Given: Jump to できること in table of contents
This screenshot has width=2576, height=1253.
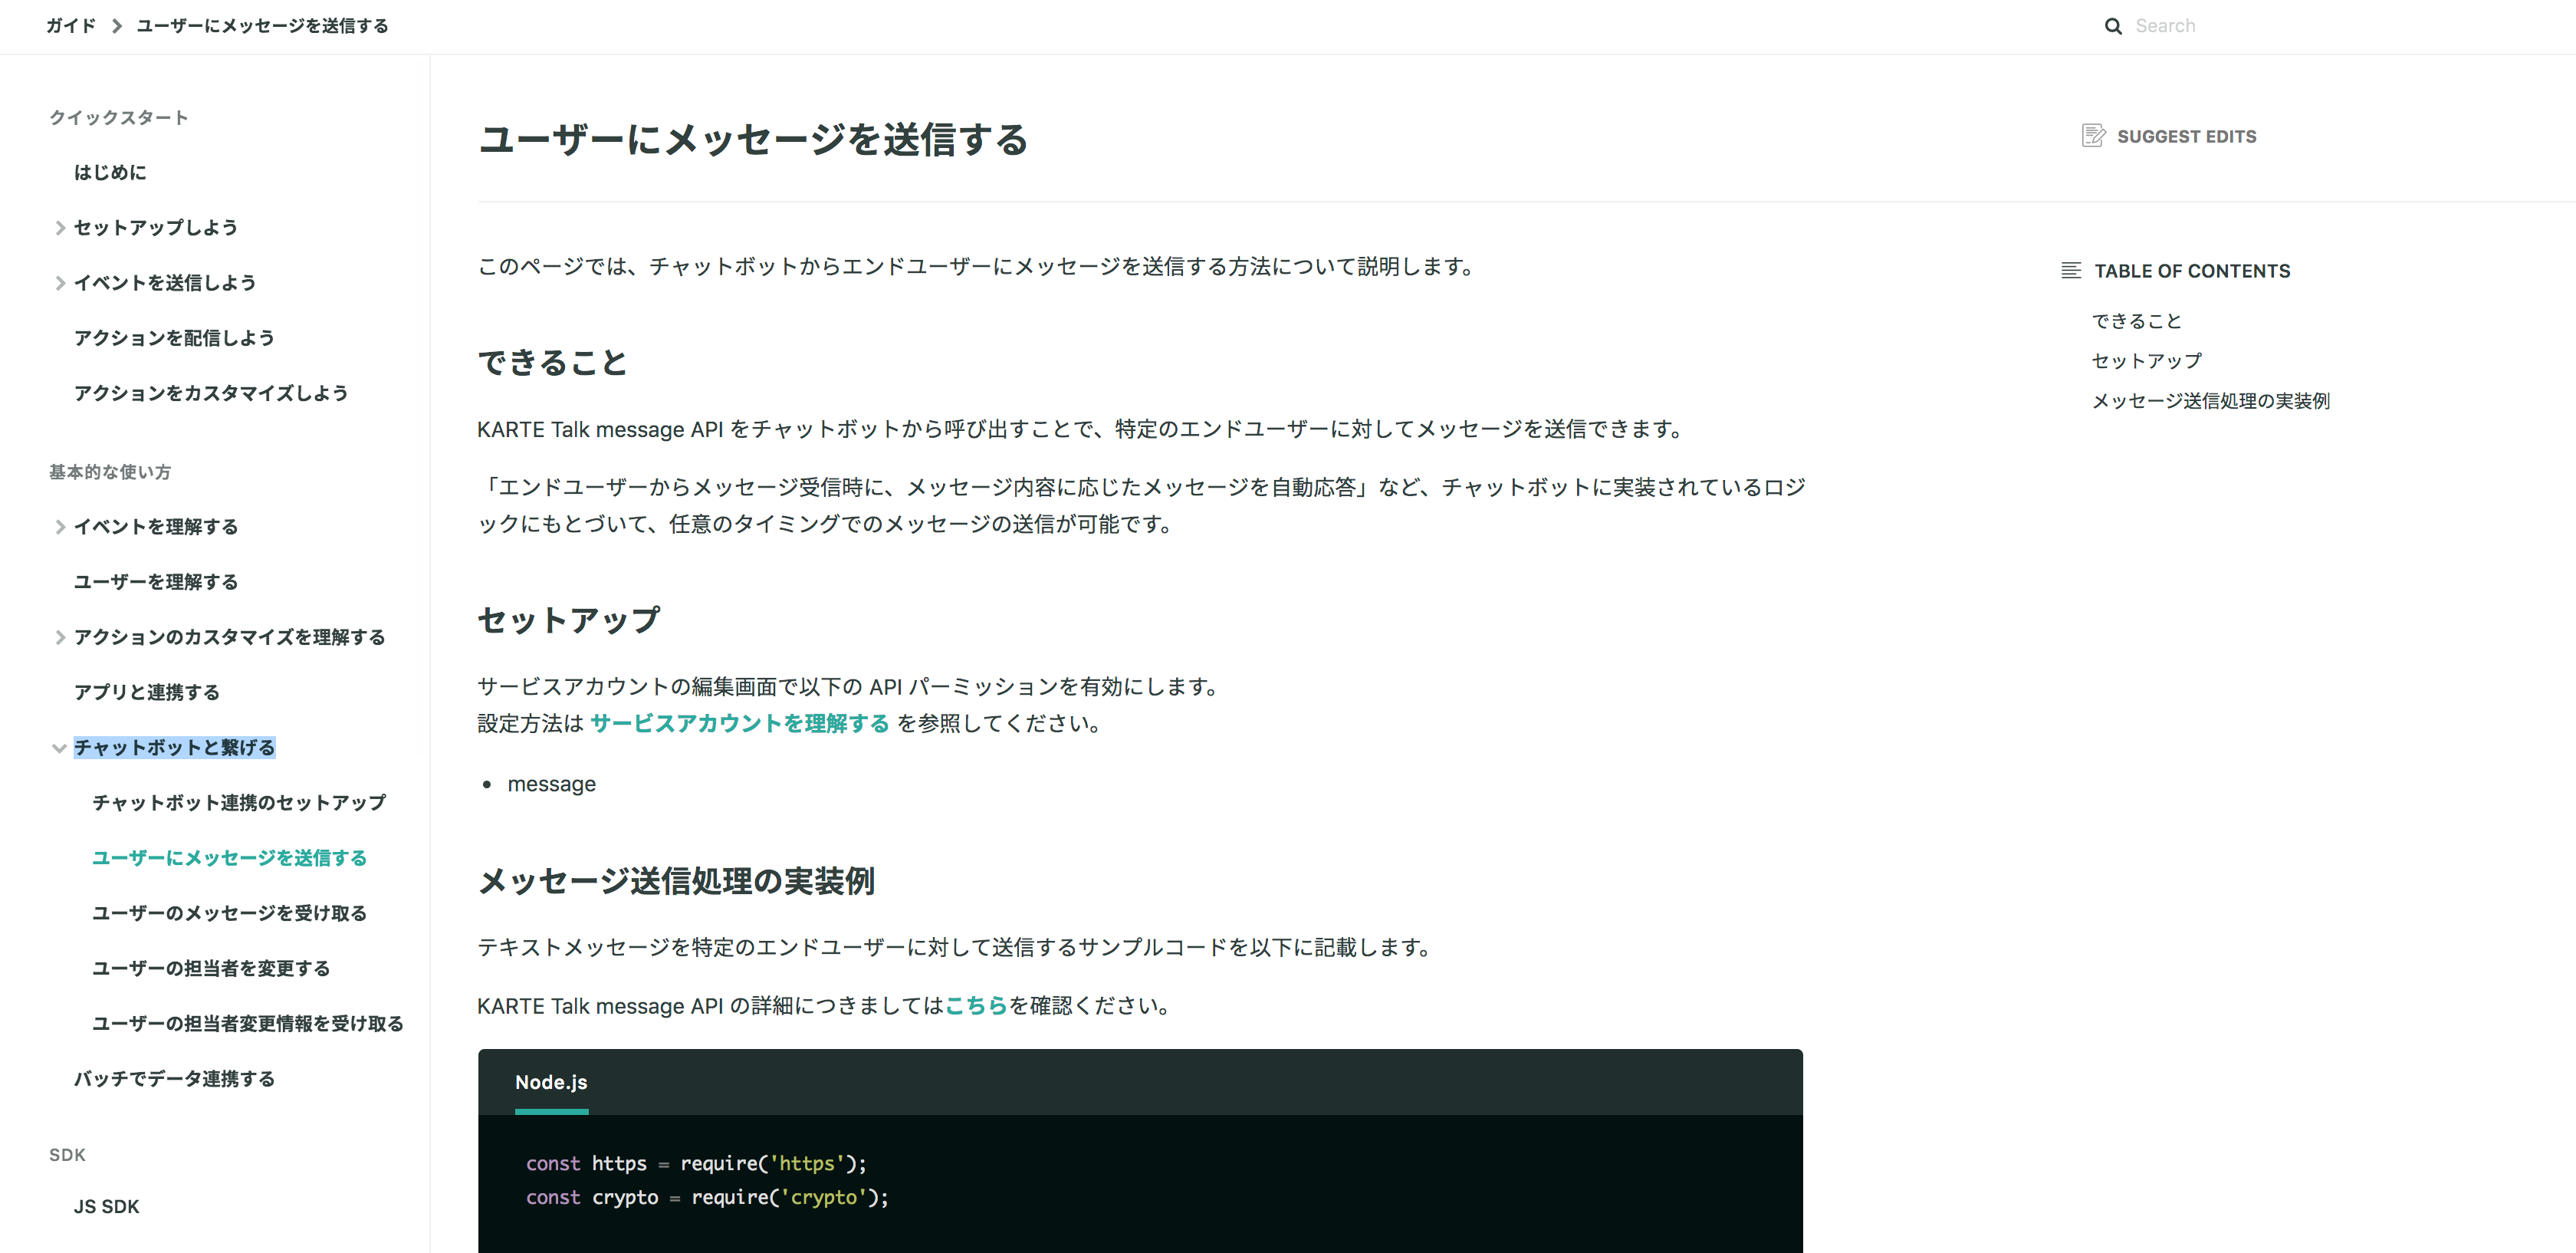Looking at the screenshot, I should (2136, 321).
